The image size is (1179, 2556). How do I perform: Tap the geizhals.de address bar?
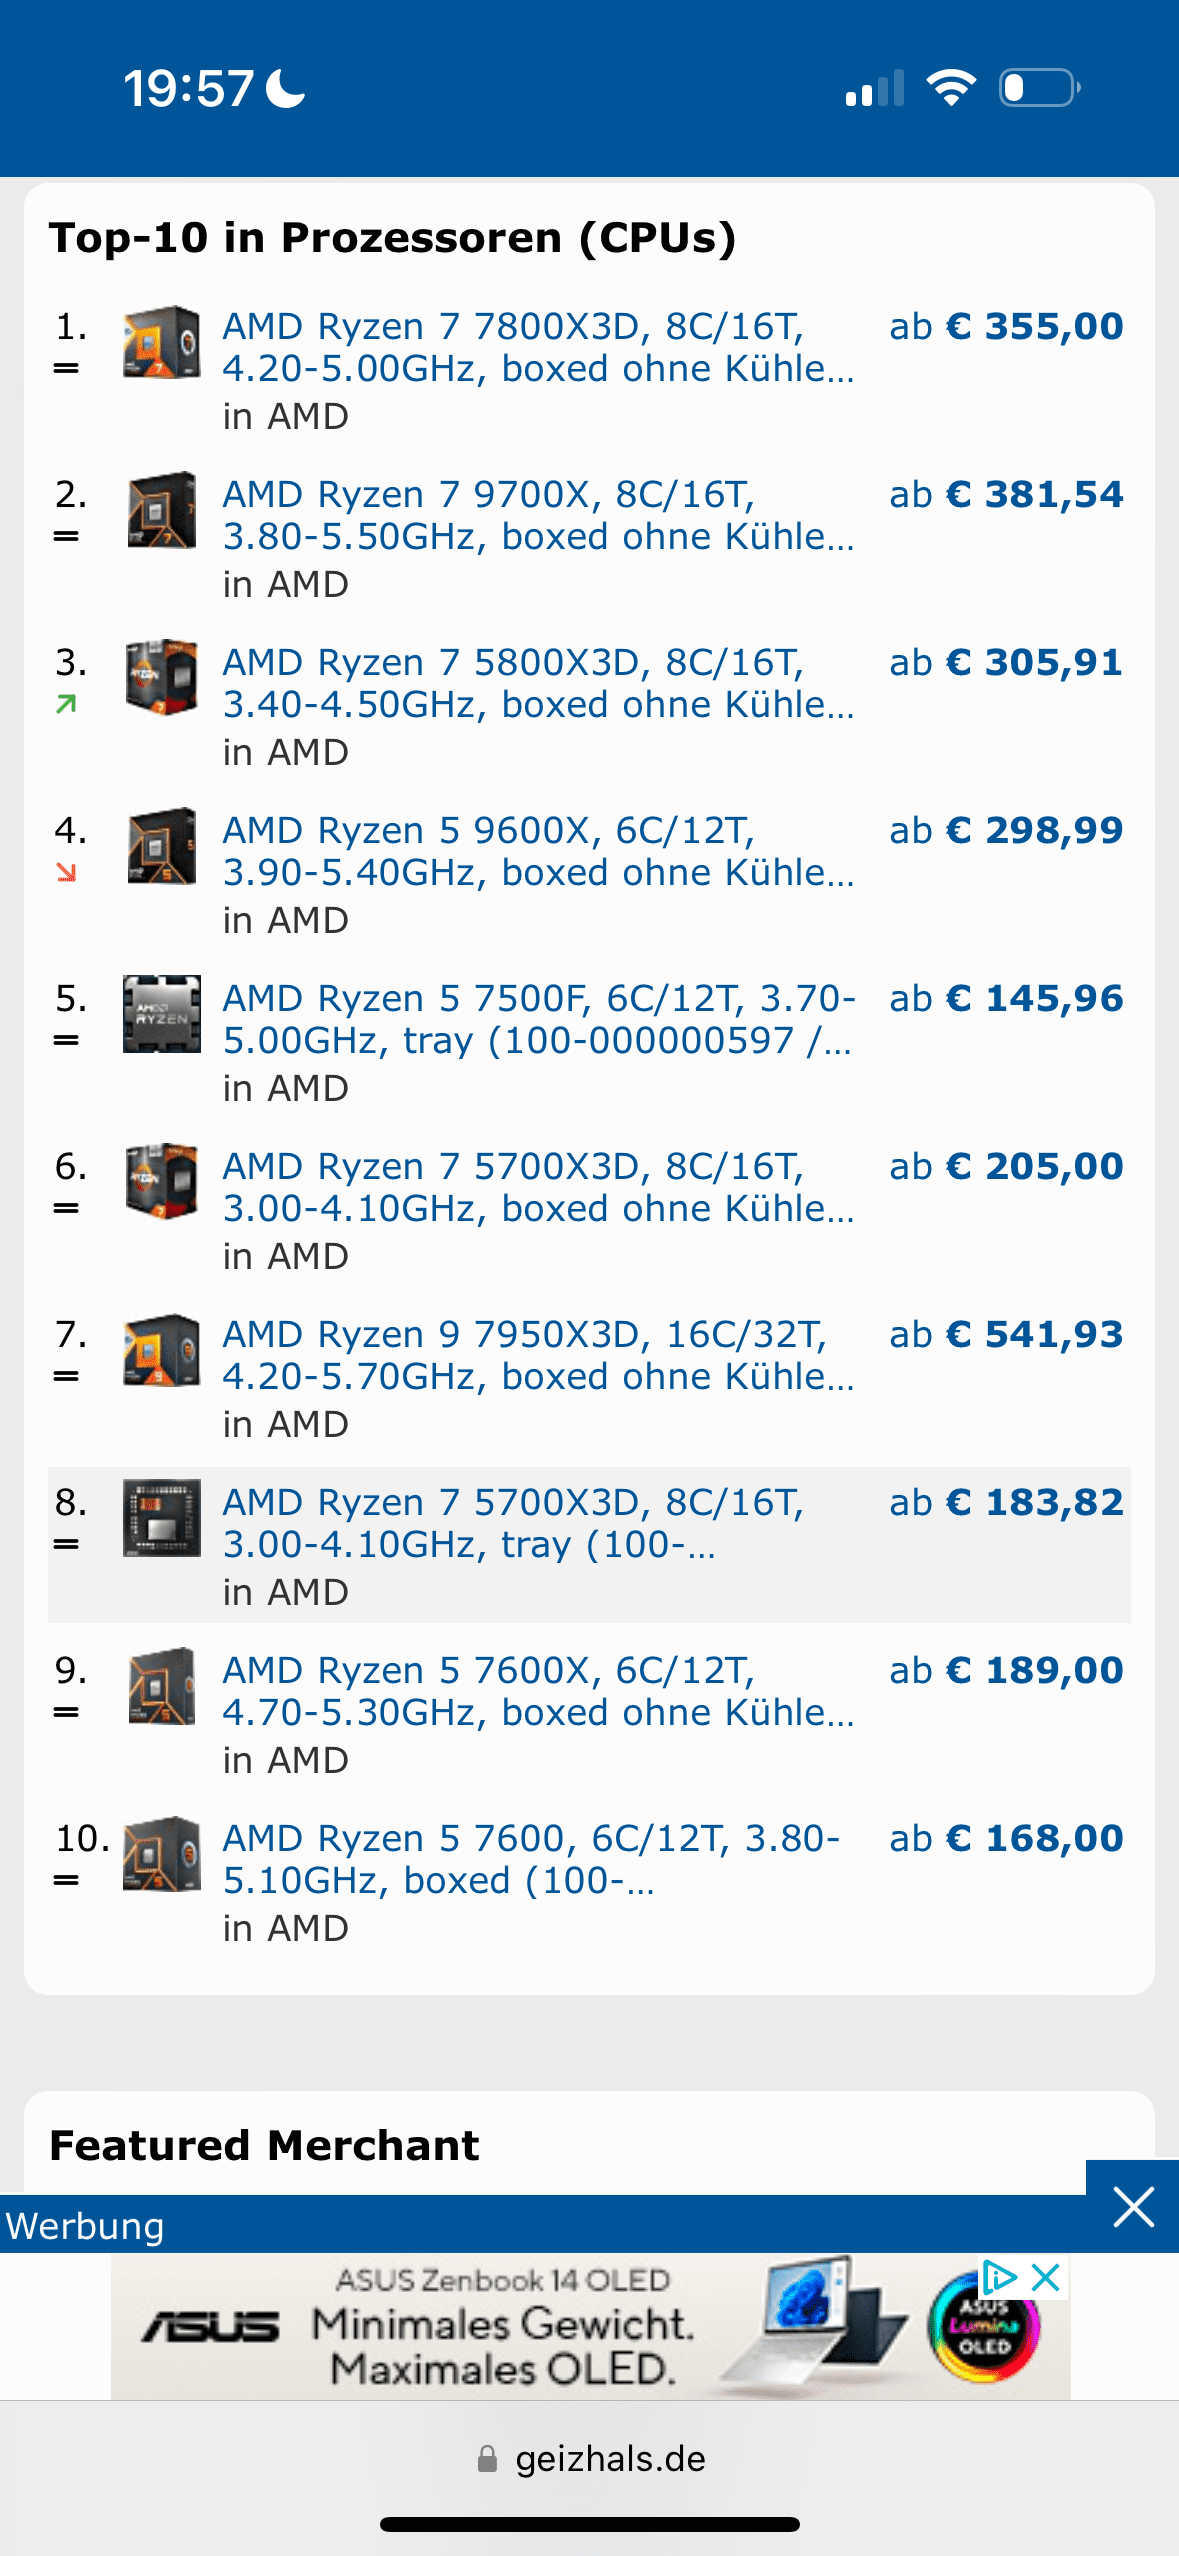(x=610, y=2459)
